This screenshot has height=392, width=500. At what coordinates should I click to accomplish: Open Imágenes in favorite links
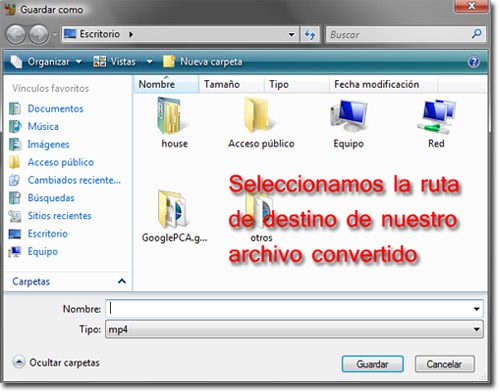point(48,145)
